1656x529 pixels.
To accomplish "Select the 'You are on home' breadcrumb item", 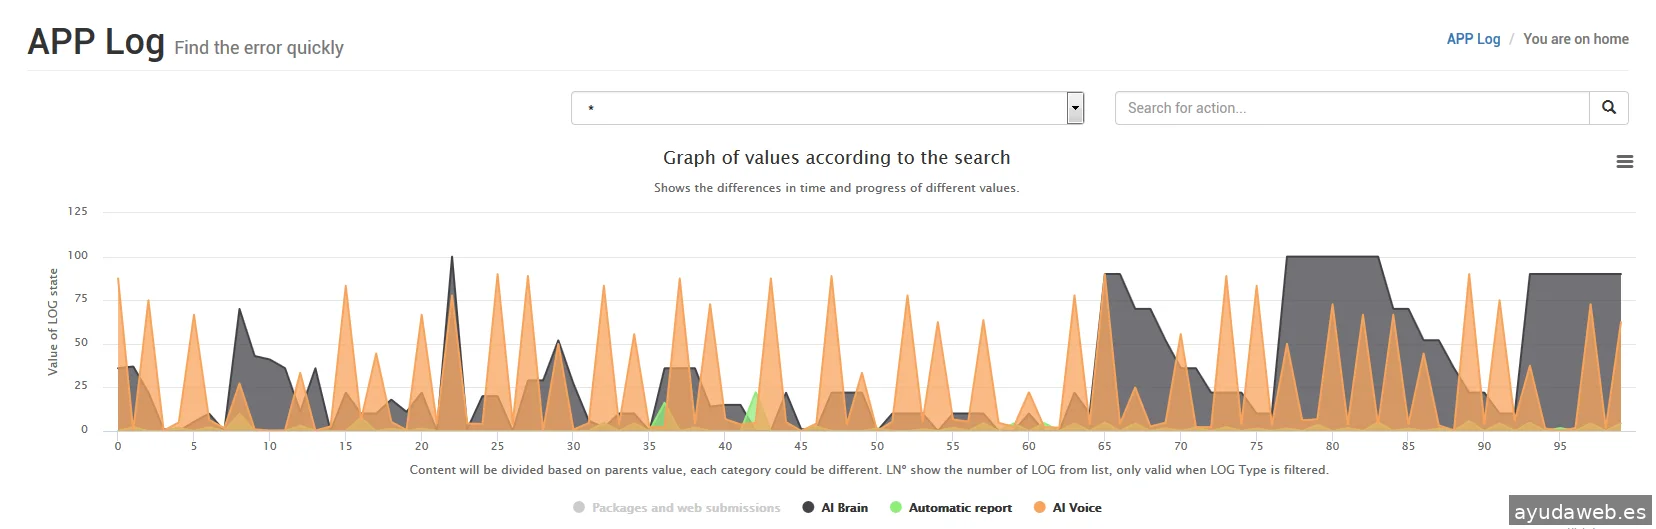I will coord(1575,39).
